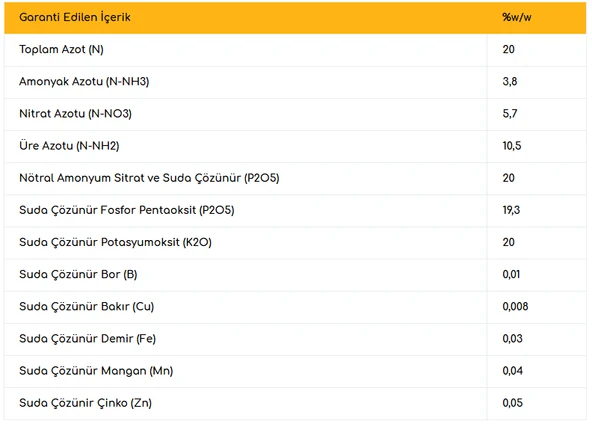The image size is (592, 433).
Task: Select 'Suda Çözünür Fosfor Pentaoksit (P2O5)' label
Action: click(127, 210)
